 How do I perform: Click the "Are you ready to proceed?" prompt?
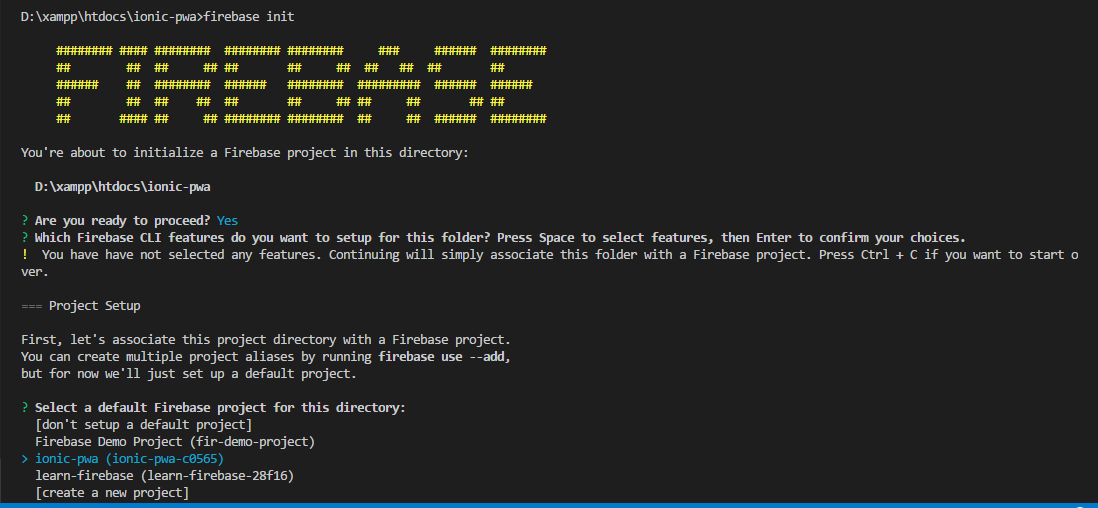pos(123,221)
